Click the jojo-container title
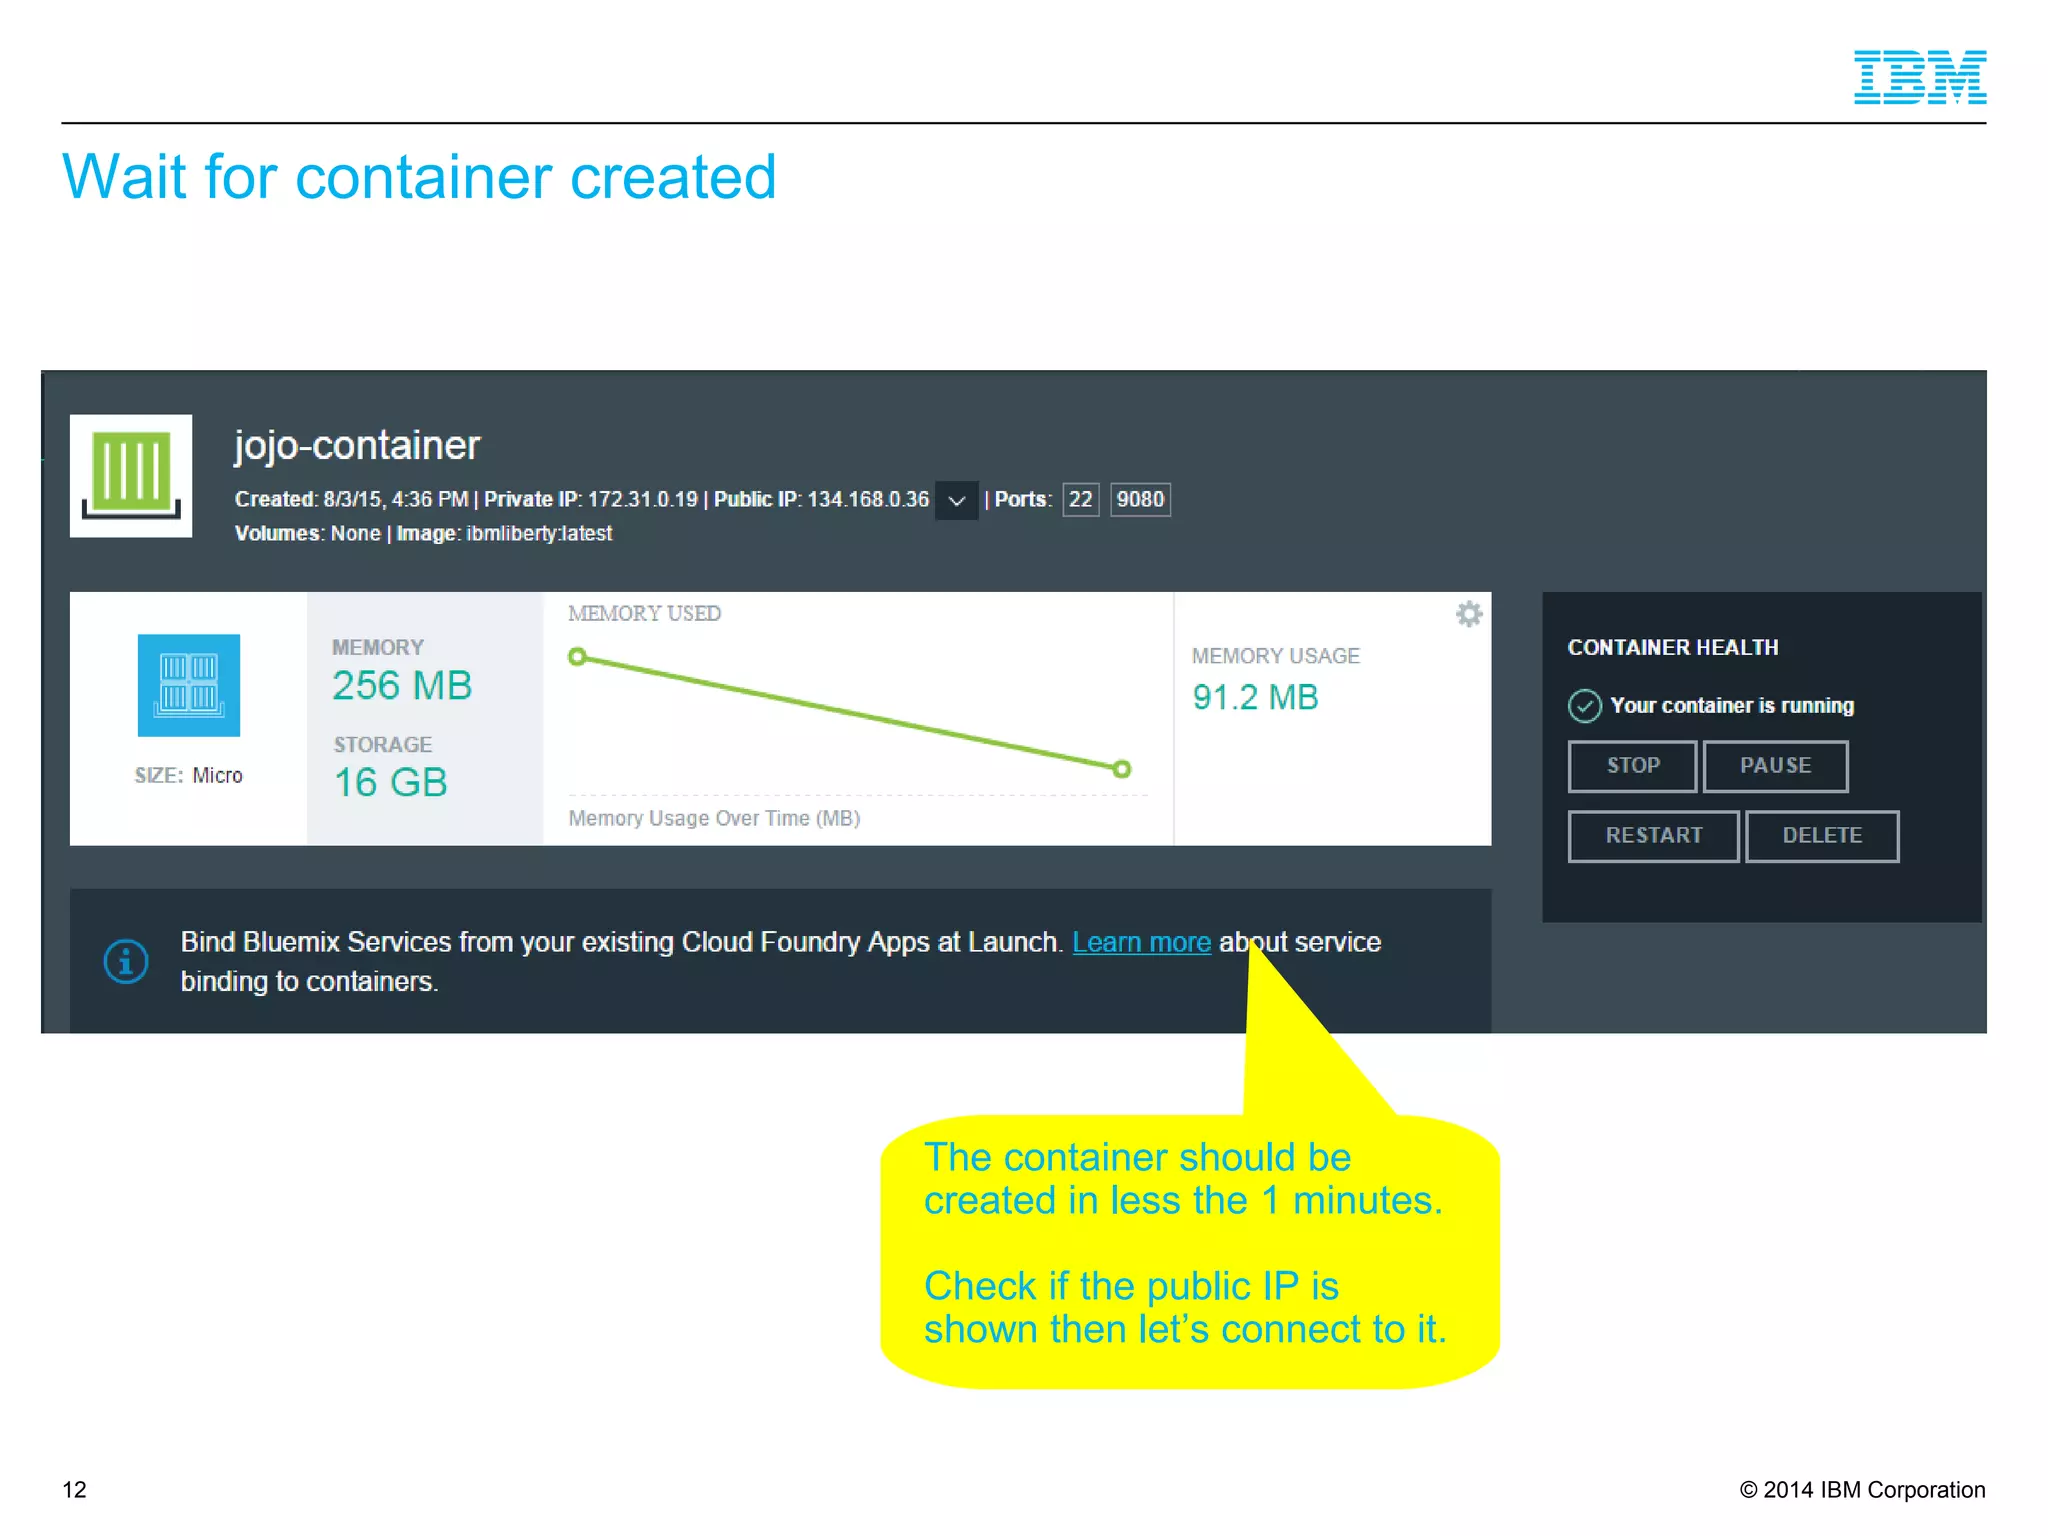 [x=357, y=445]
